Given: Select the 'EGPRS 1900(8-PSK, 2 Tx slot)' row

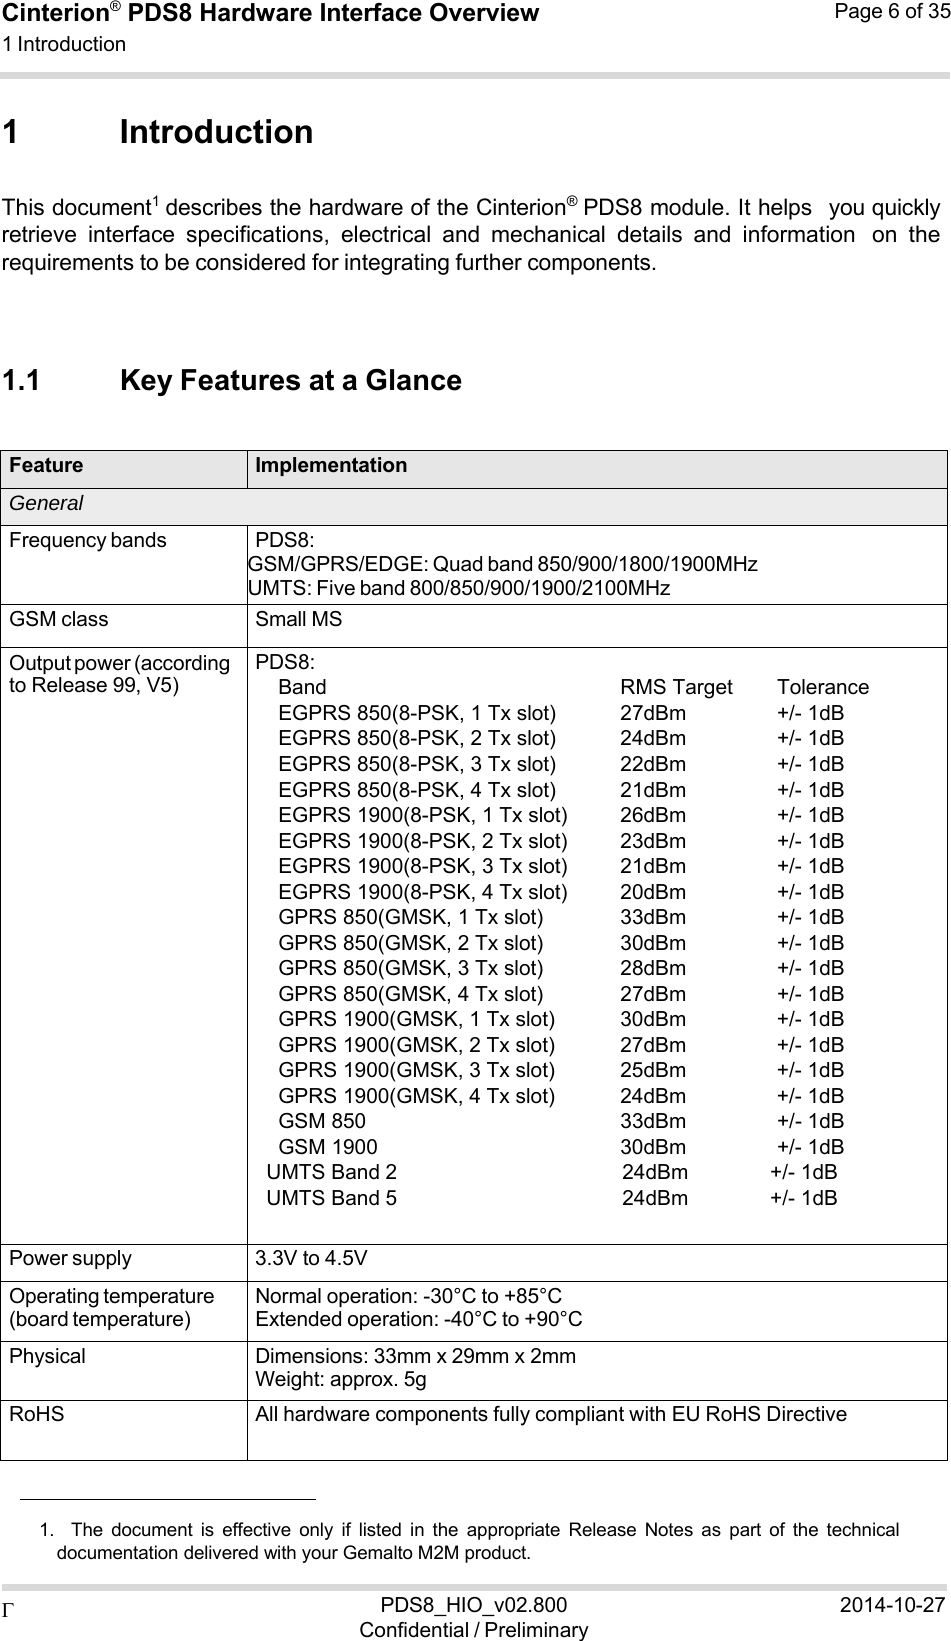Looking at the screenshot, I should coord(561,842).
